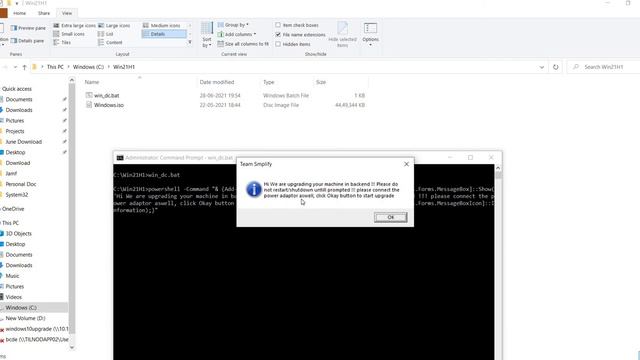Select New Volume (D:) in sidebar
Screen dimensions: 640x360
[25, 318]
